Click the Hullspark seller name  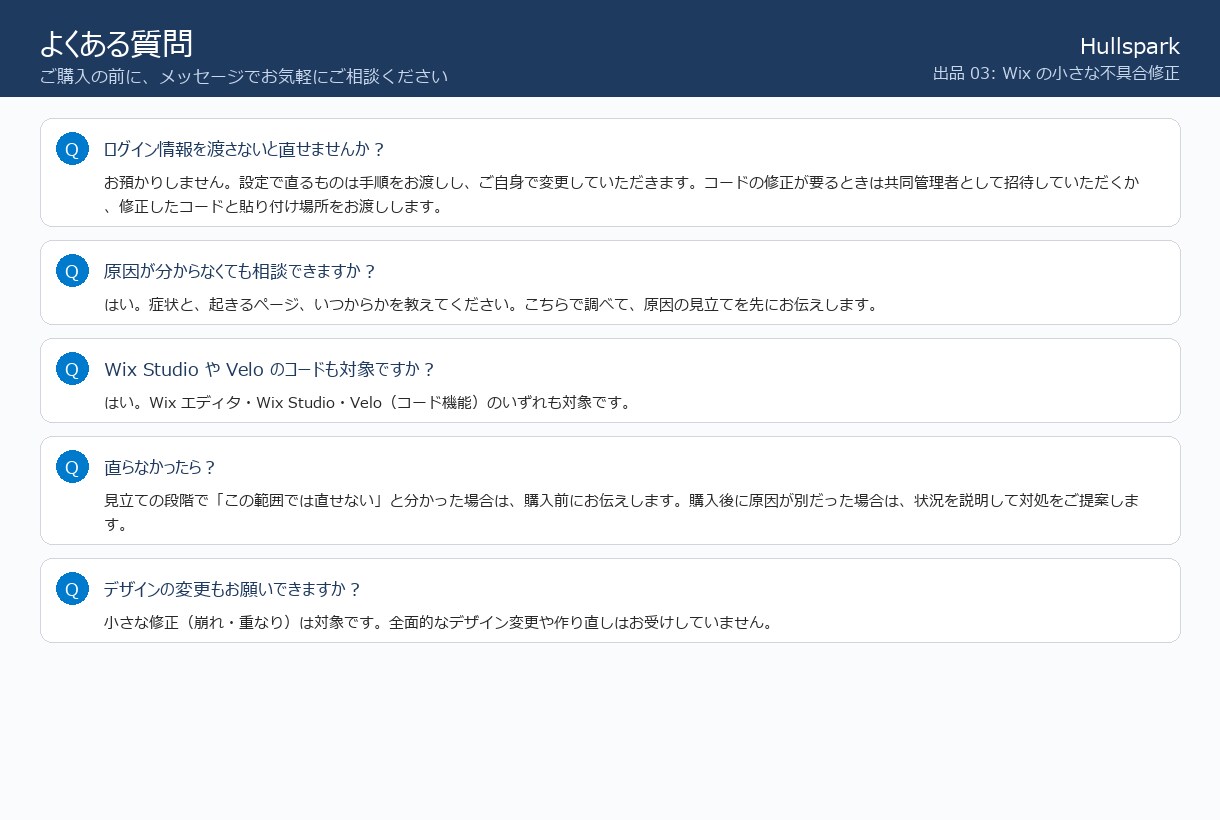pyautogui.click(x=1130, y=46)
